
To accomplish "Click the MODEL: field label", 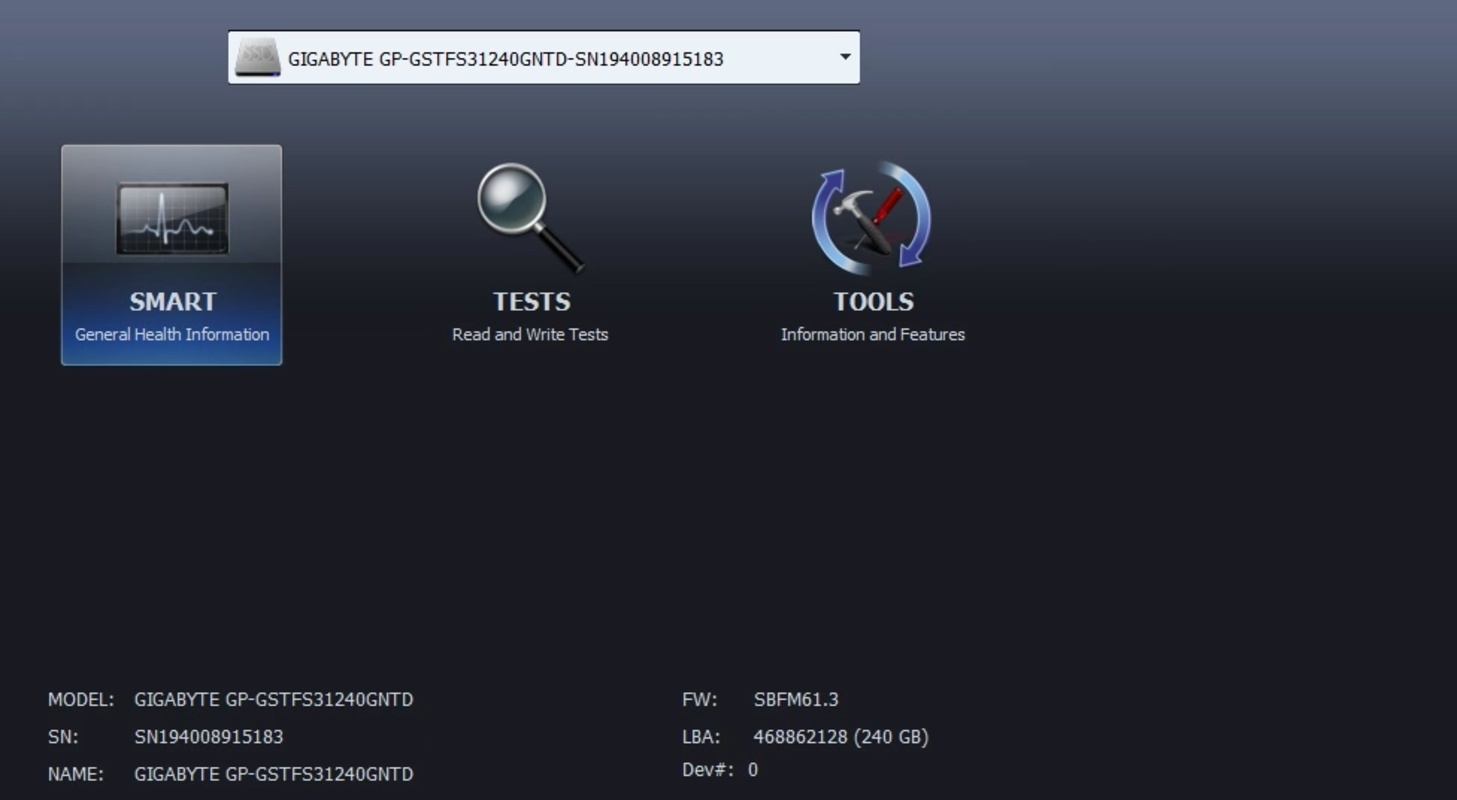I will (x=81, y=700).
